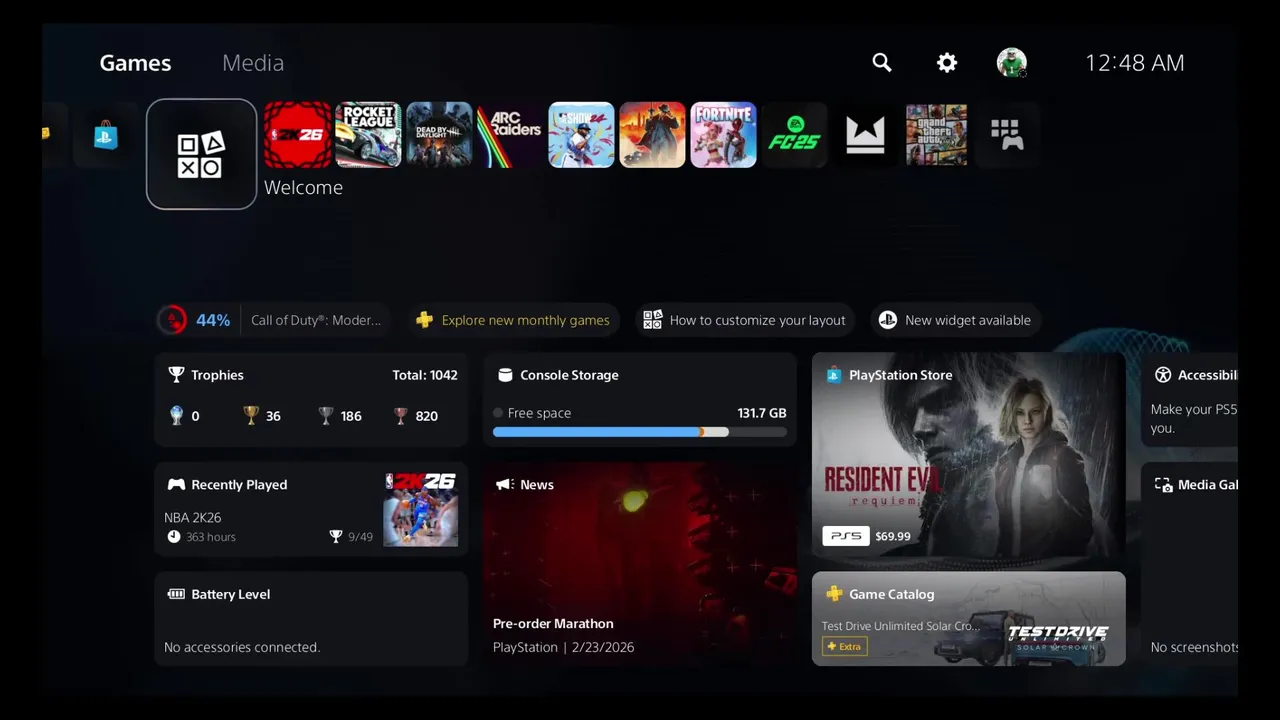Launch the Fortnite game tile
Viewport: 1280px width, 720px height.
click(x=723, y=134)
